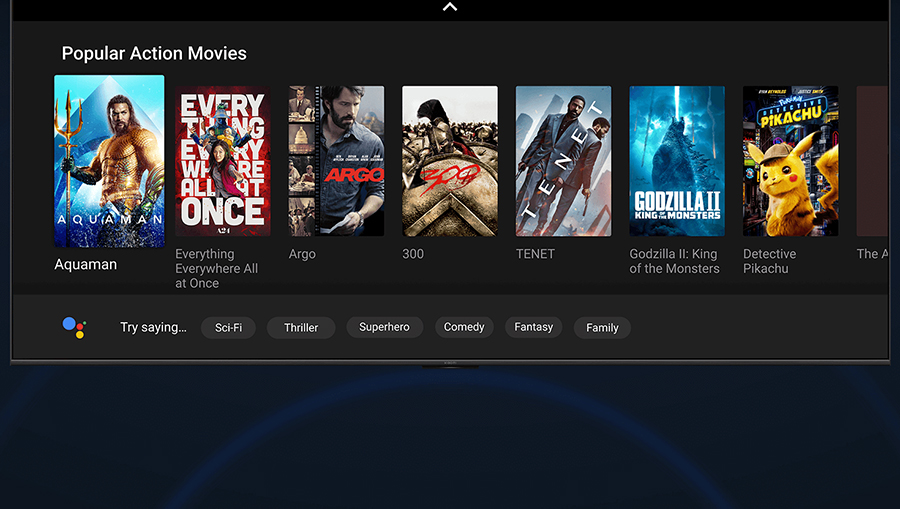Open the TENET movie poster
900x509 pixels.
564,161
